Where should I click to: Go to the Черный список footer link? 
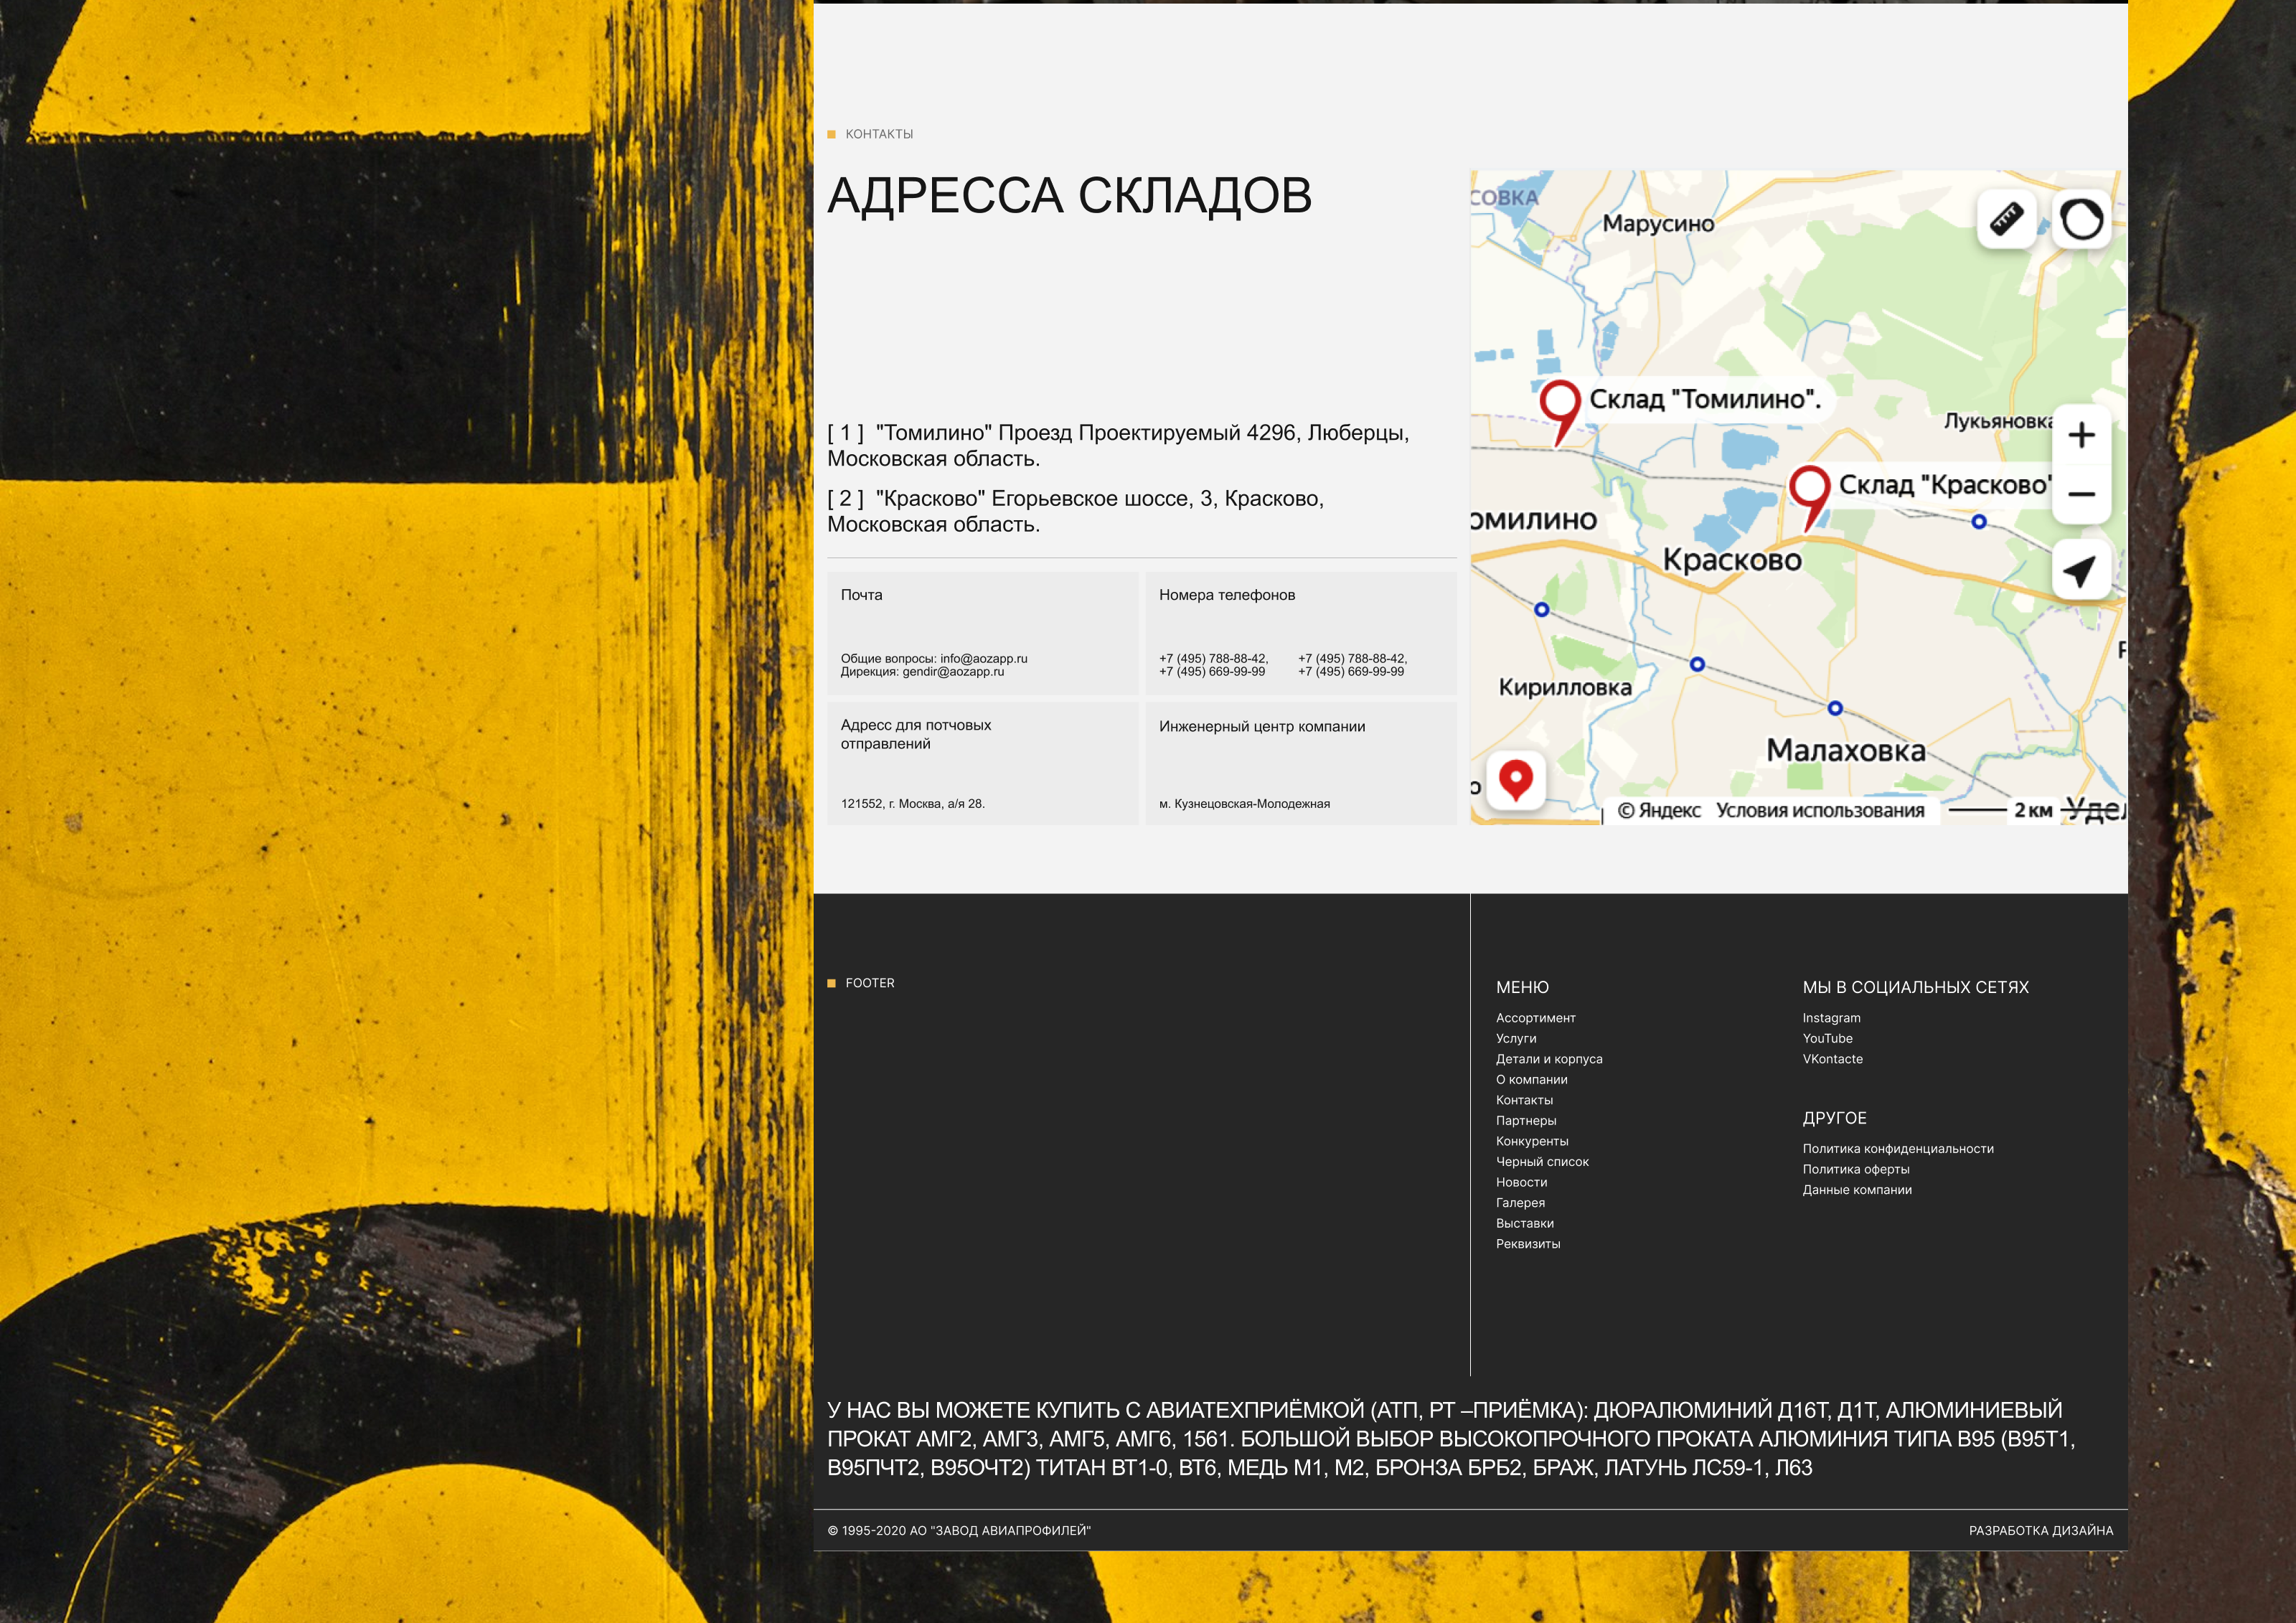click(1542, 1162)
